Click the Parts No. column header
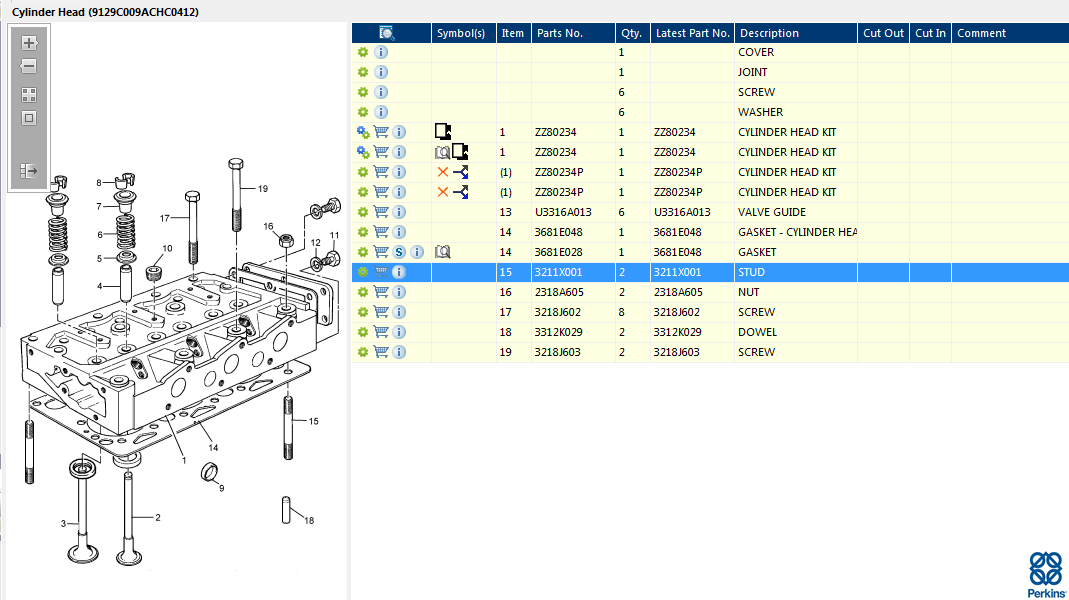Image resolution: width=1069 pixels, height=600 pixels. [573, 33]
